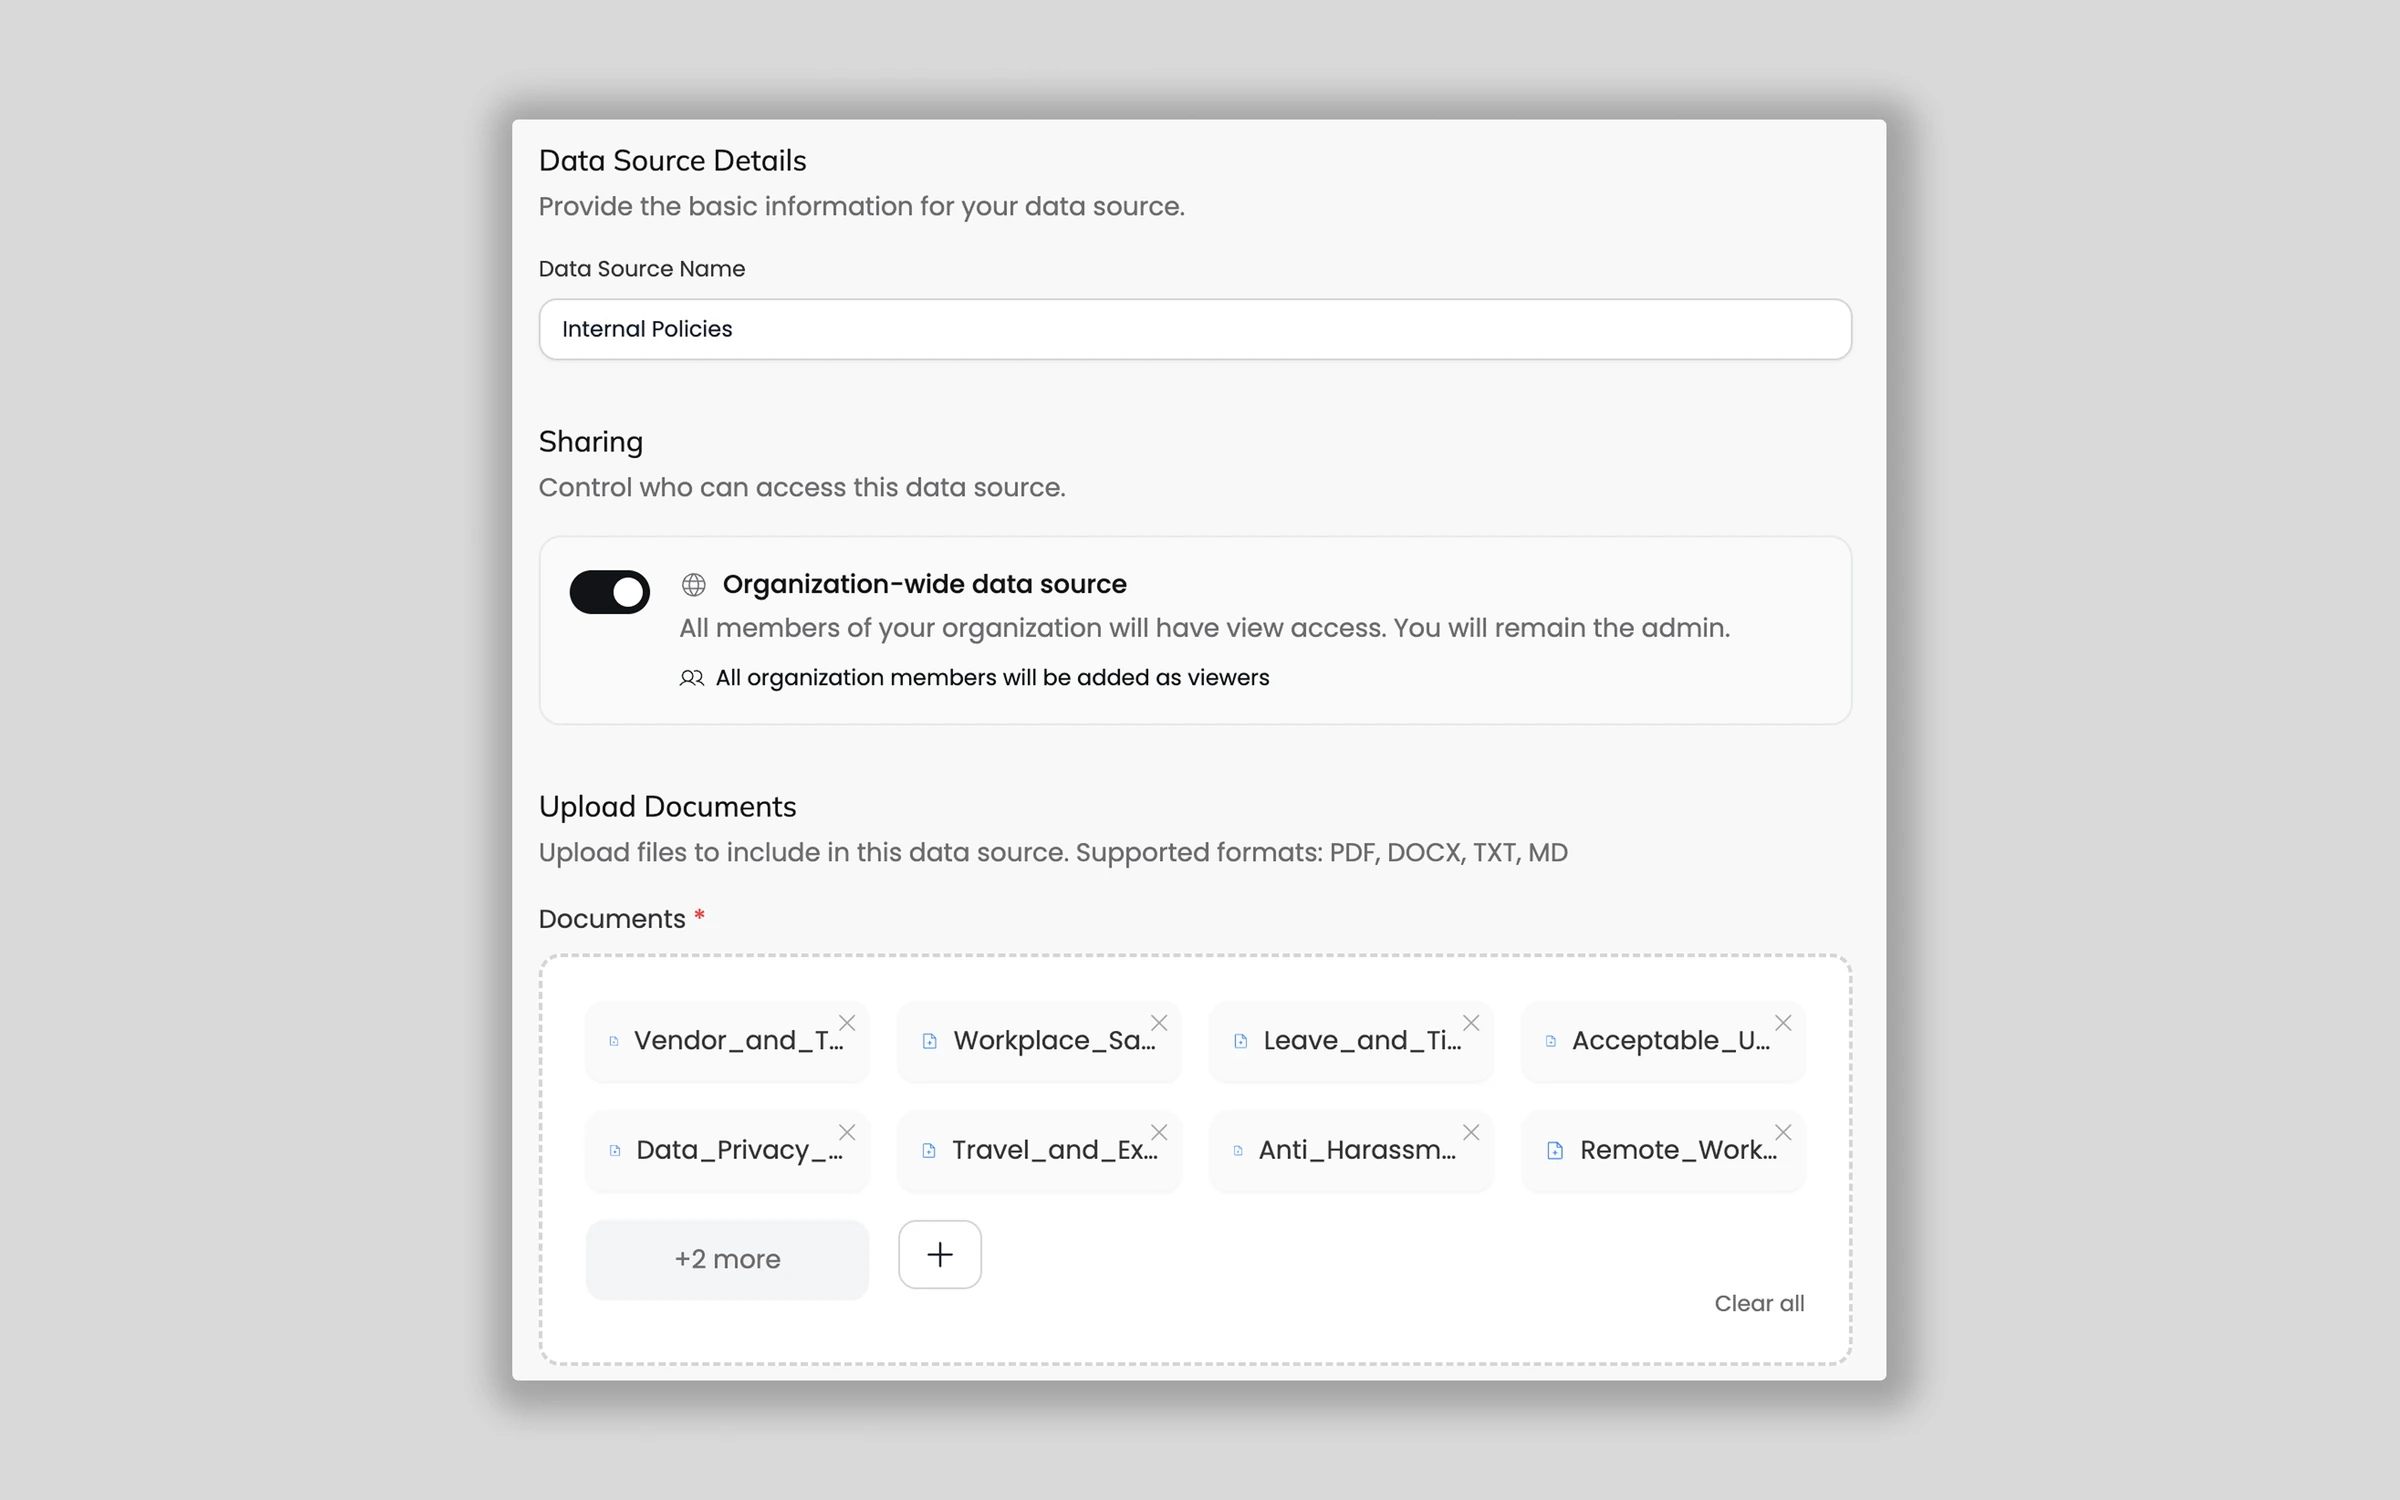Remove the Anti_Harassm... document
This screenshot has height=1500, width=2400.
1471,1132
